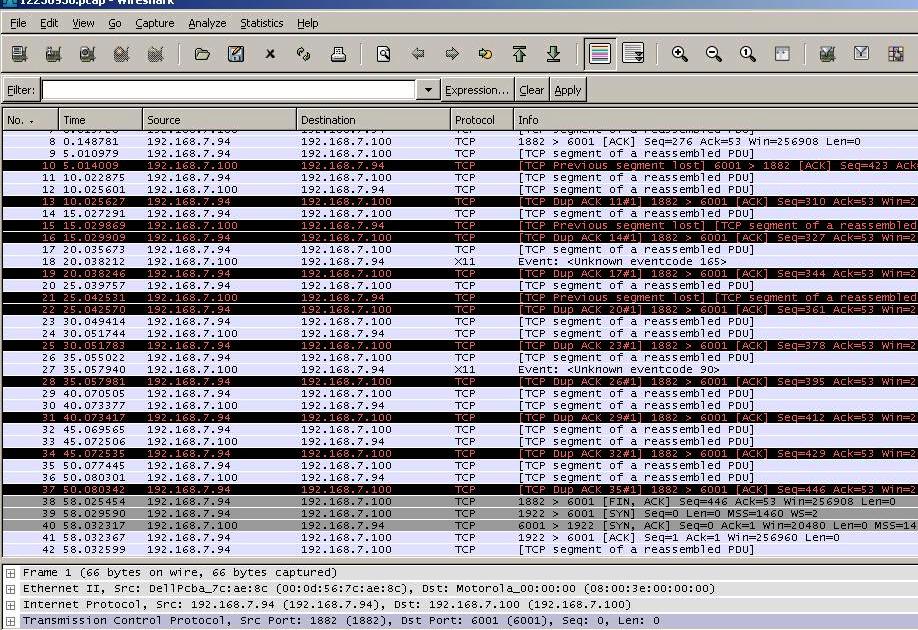This screenshot has height=630, width=918.
Task: Expand the Ethernet II details row
Action: click(10, 589)
